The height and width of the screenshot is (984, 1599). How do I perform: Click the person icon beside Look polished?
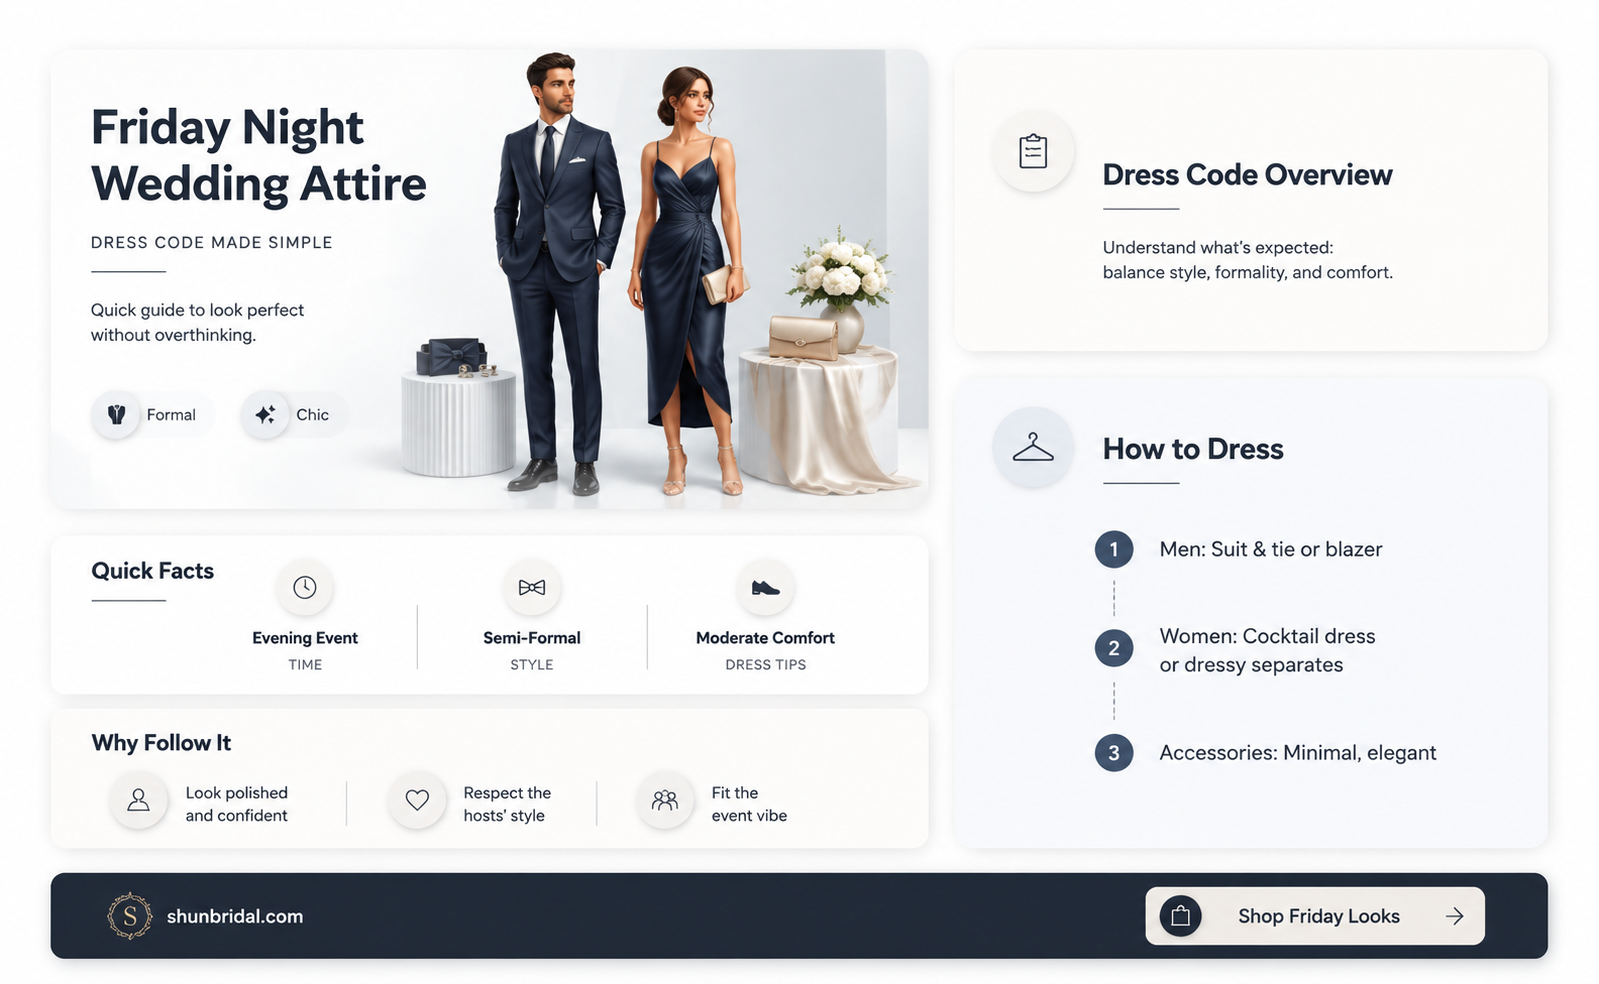pyautogui.click(x=139, y=800)
